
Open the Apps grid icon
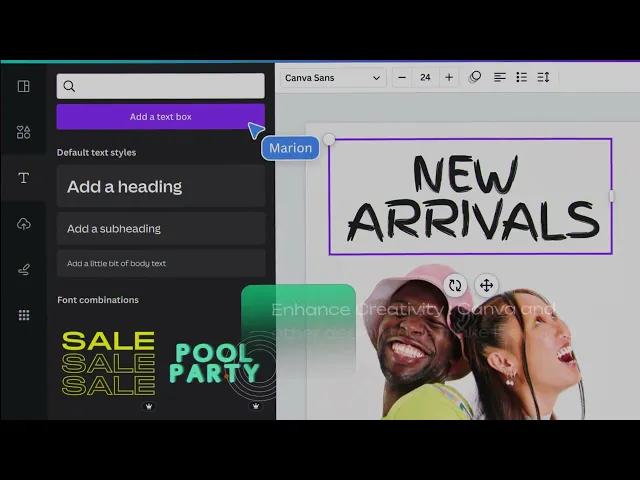24,315
